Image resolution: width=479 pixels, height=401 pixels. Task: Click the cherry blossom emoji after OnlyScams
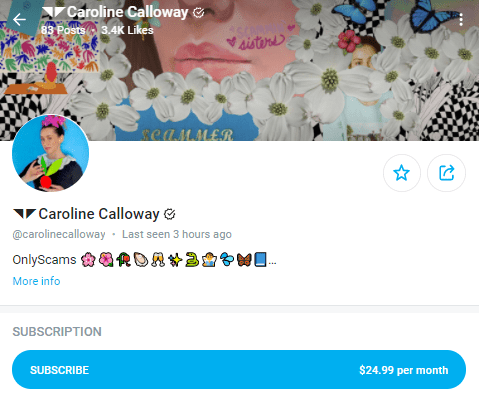88,259
